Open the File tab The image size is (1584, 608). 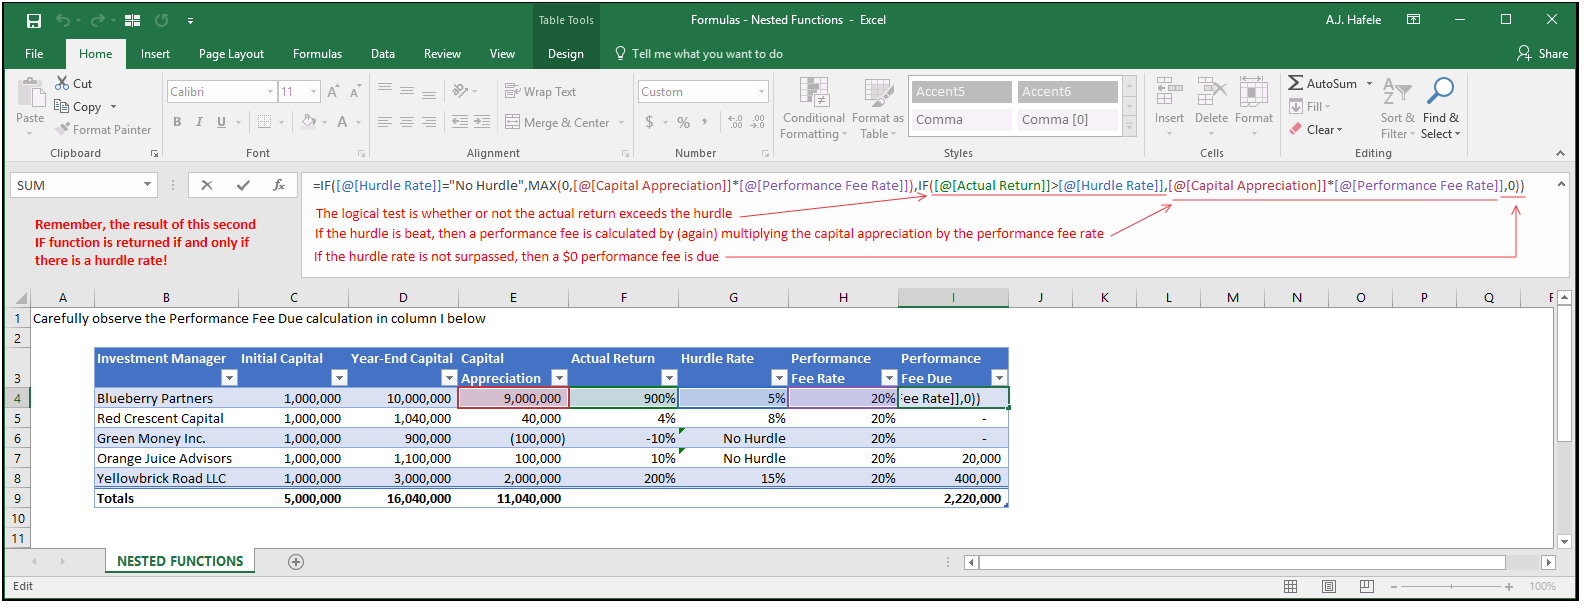coord(34,54)
